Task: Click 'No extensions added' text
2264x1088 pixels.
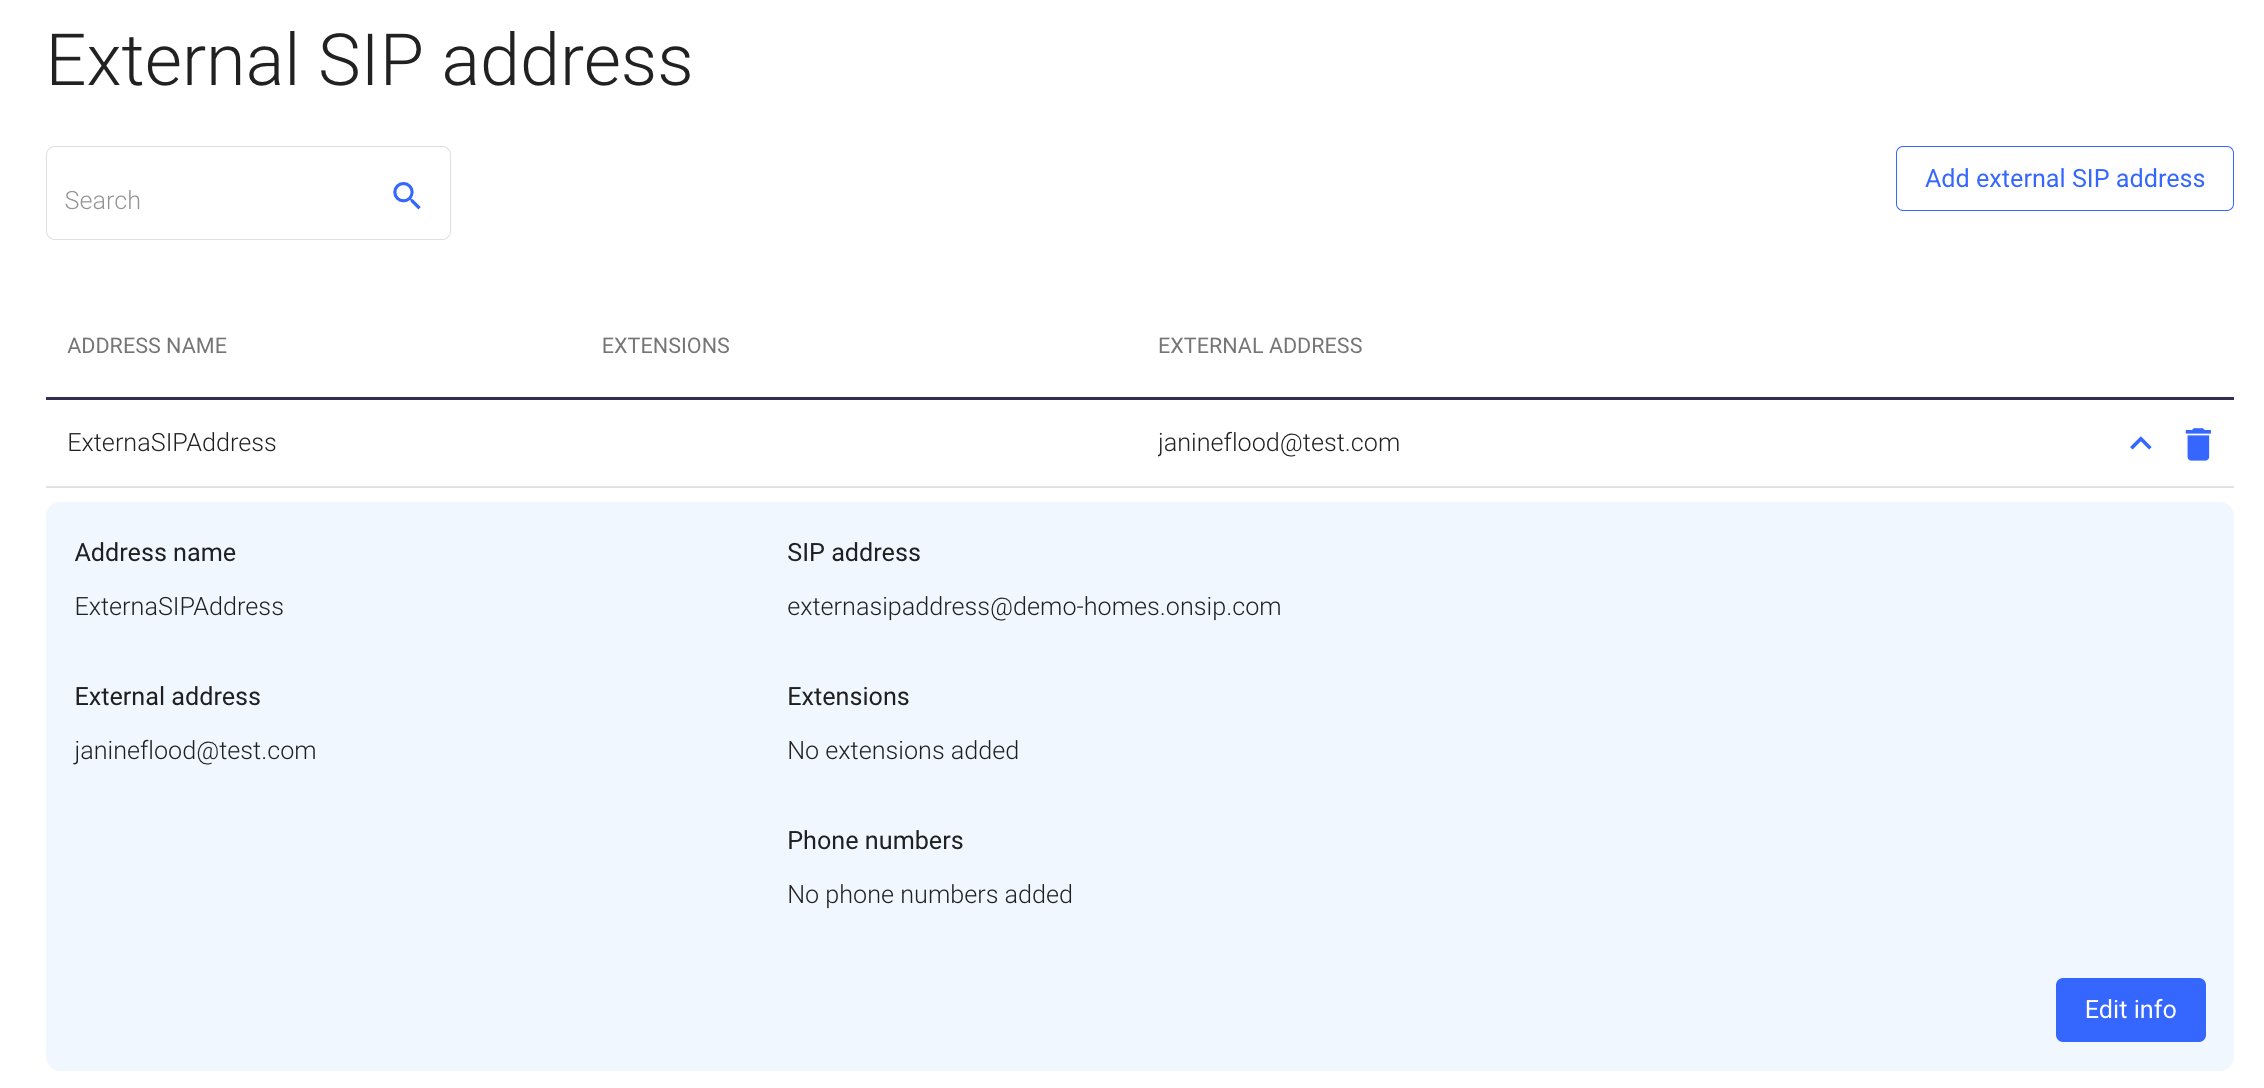Action: (903, 751)
